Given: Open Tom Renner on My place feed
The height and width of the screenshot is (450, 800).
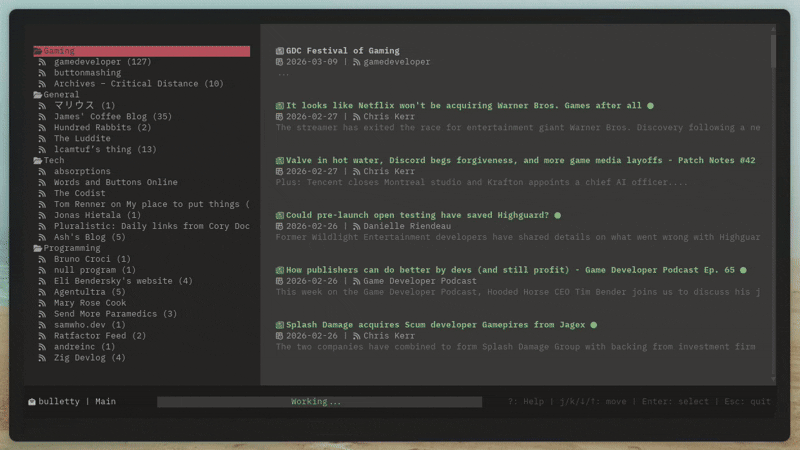Looking at the screenshot, I should click(152, 205).
